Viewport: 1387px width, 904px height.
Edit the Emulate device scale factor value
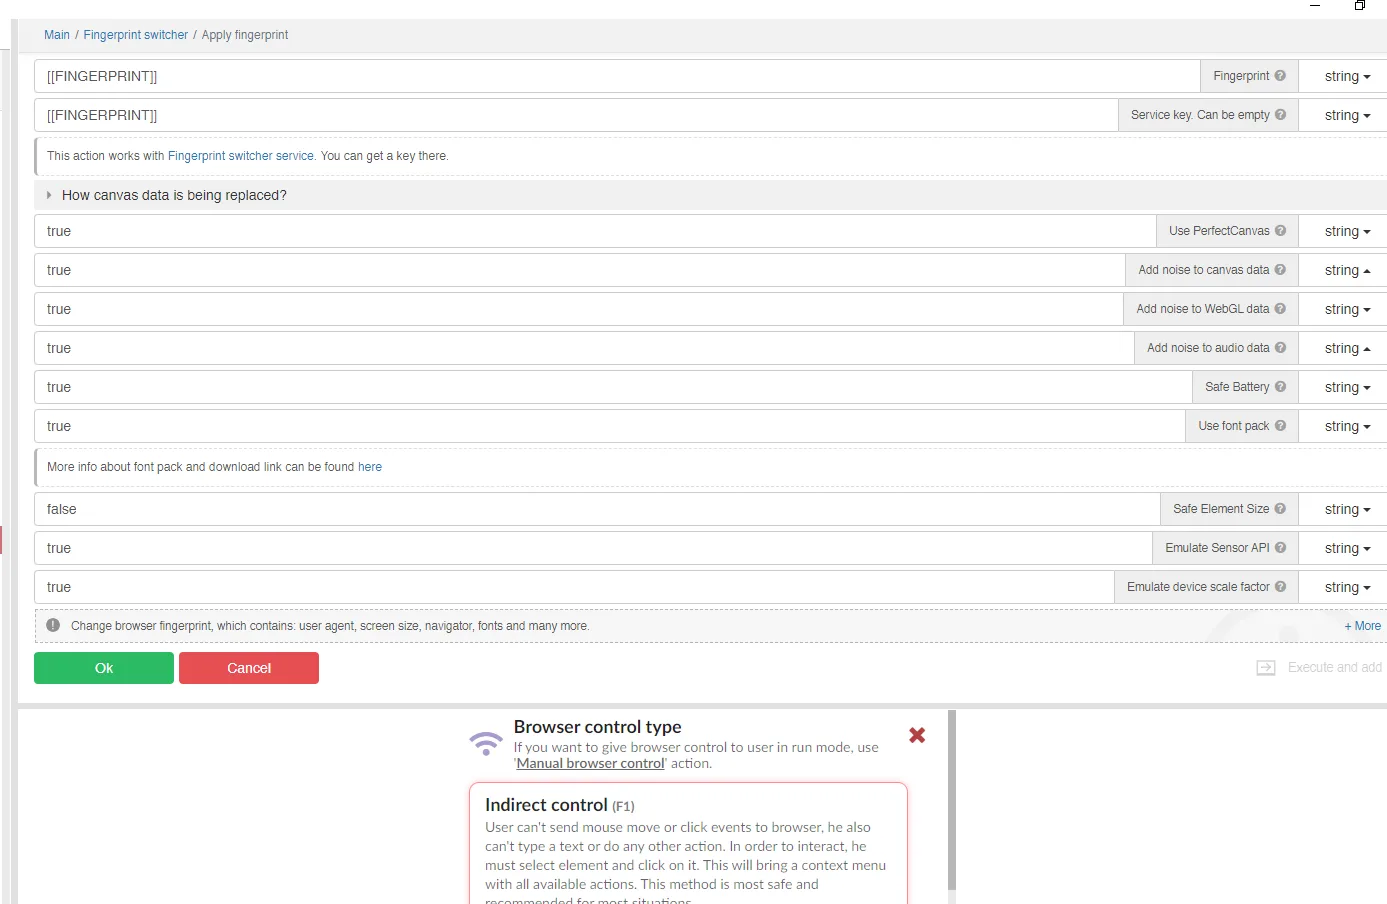tap(574, 587)
